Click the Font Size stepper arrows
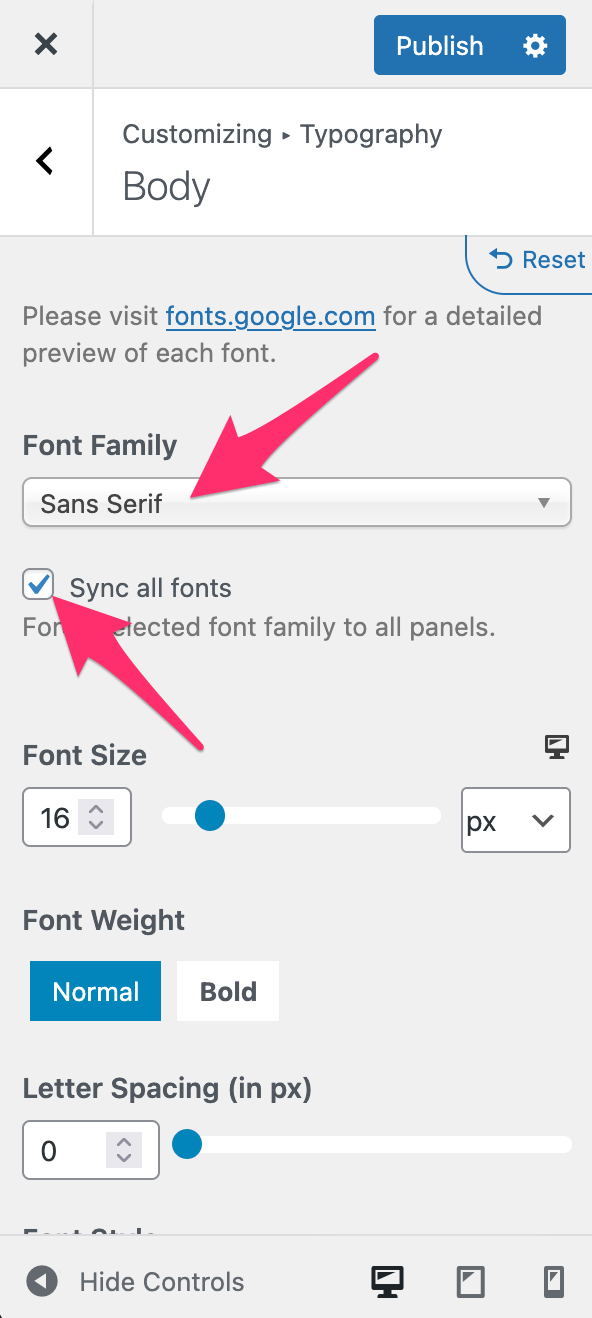592x1318 pixels. [96, 818]
